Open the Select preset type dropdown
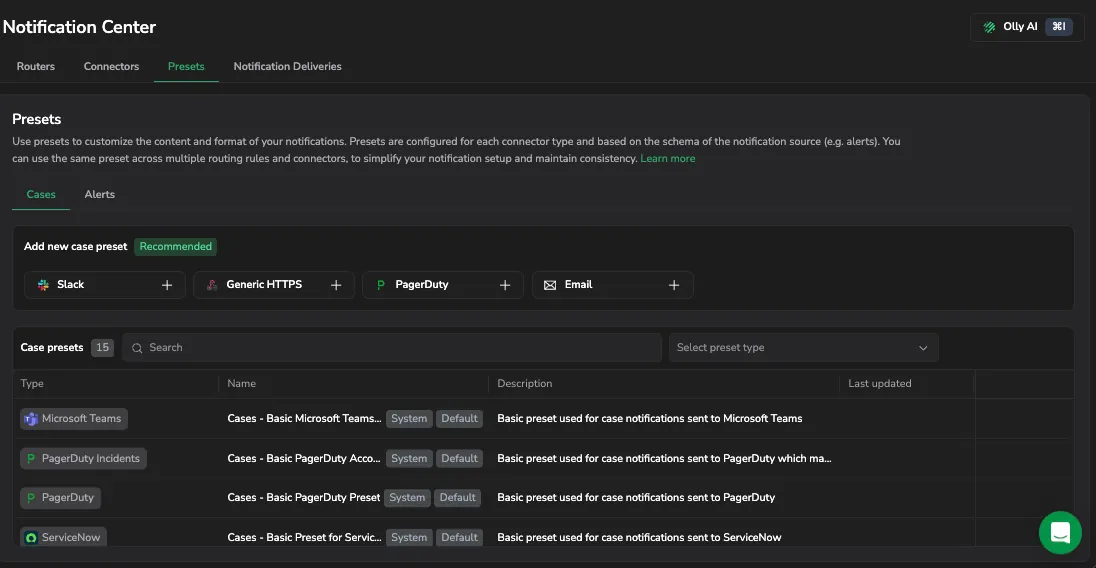This screenshot has width=1096, height=568. 803,347
